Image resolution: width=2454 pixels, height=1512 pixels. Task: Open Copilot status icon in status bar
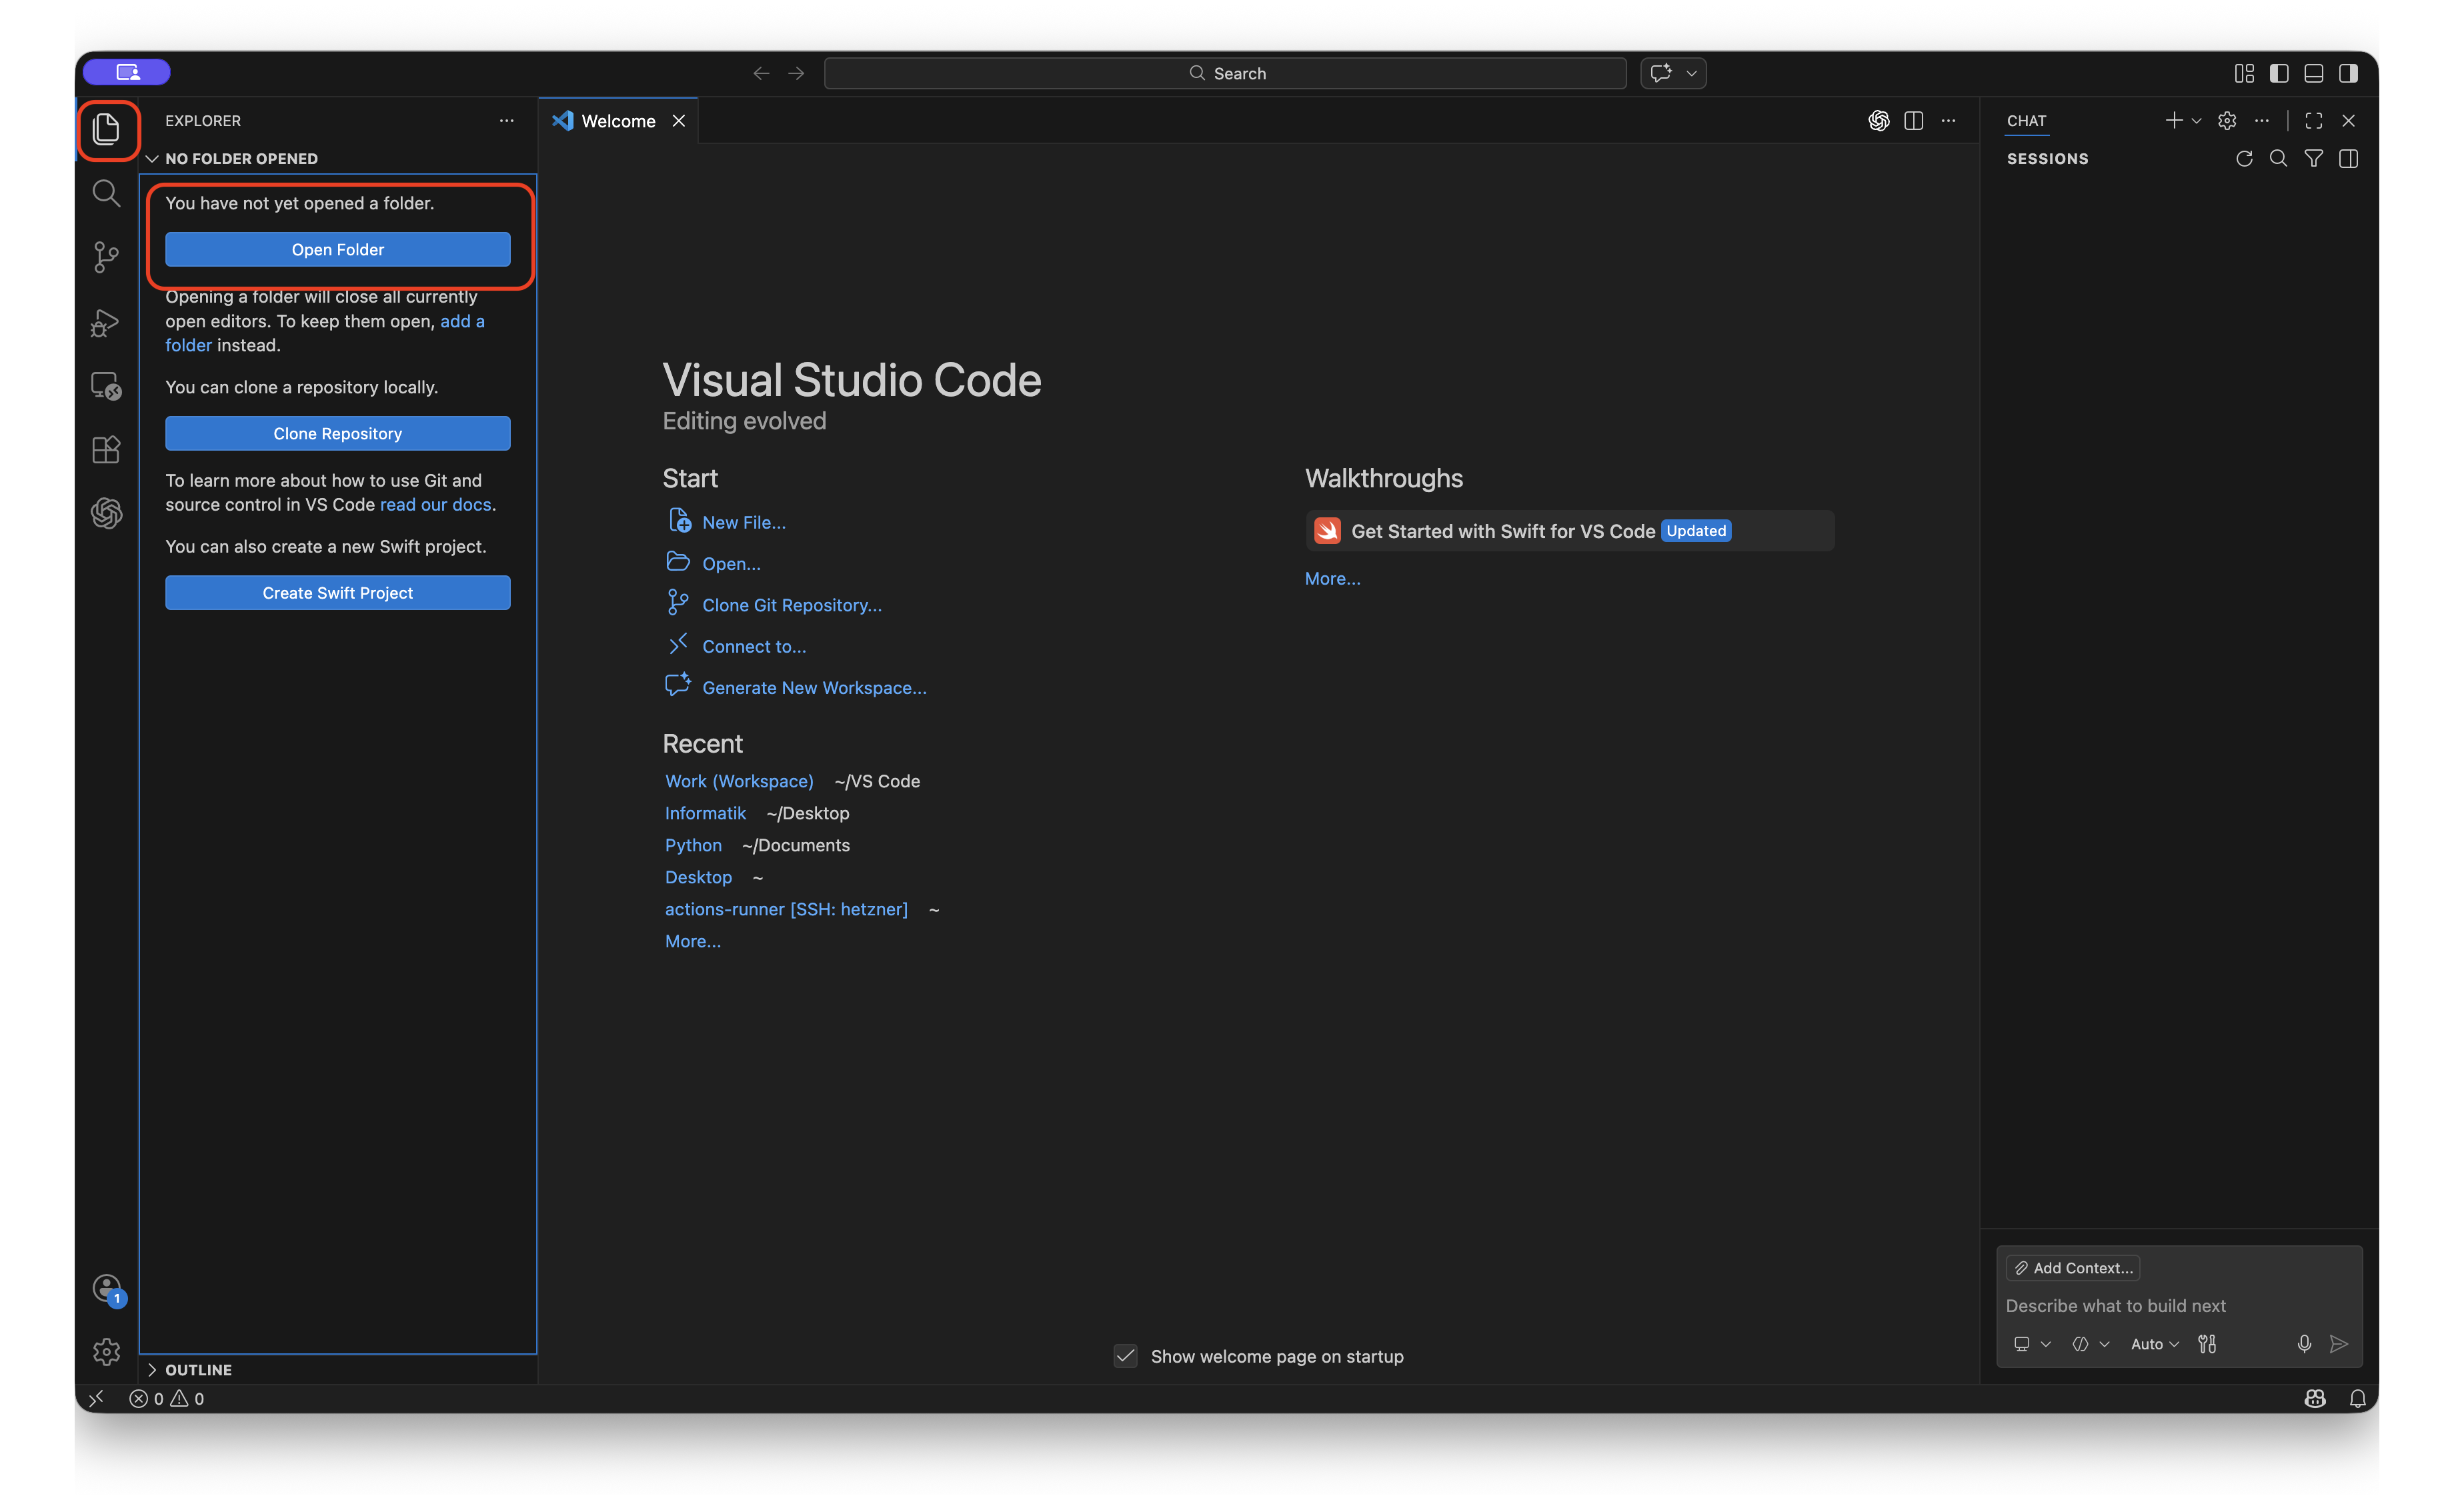click(x=2315, y=1398)
